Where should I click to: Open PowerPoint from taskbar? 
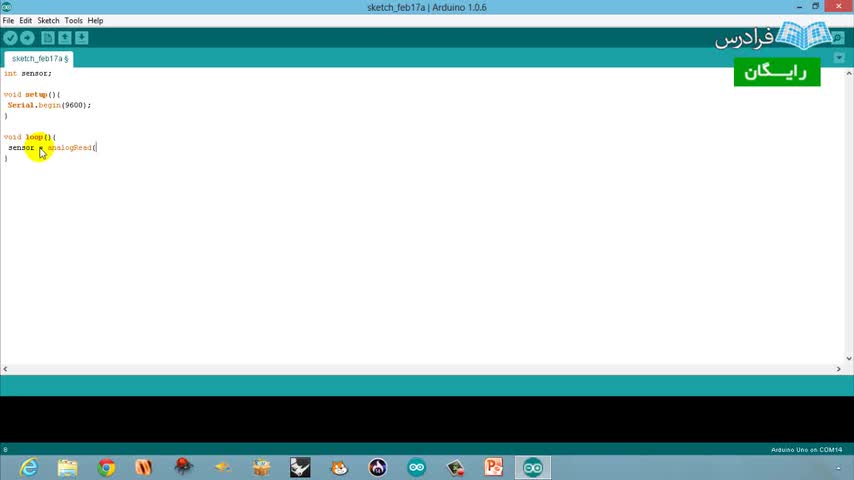click(x=494, y=467)
